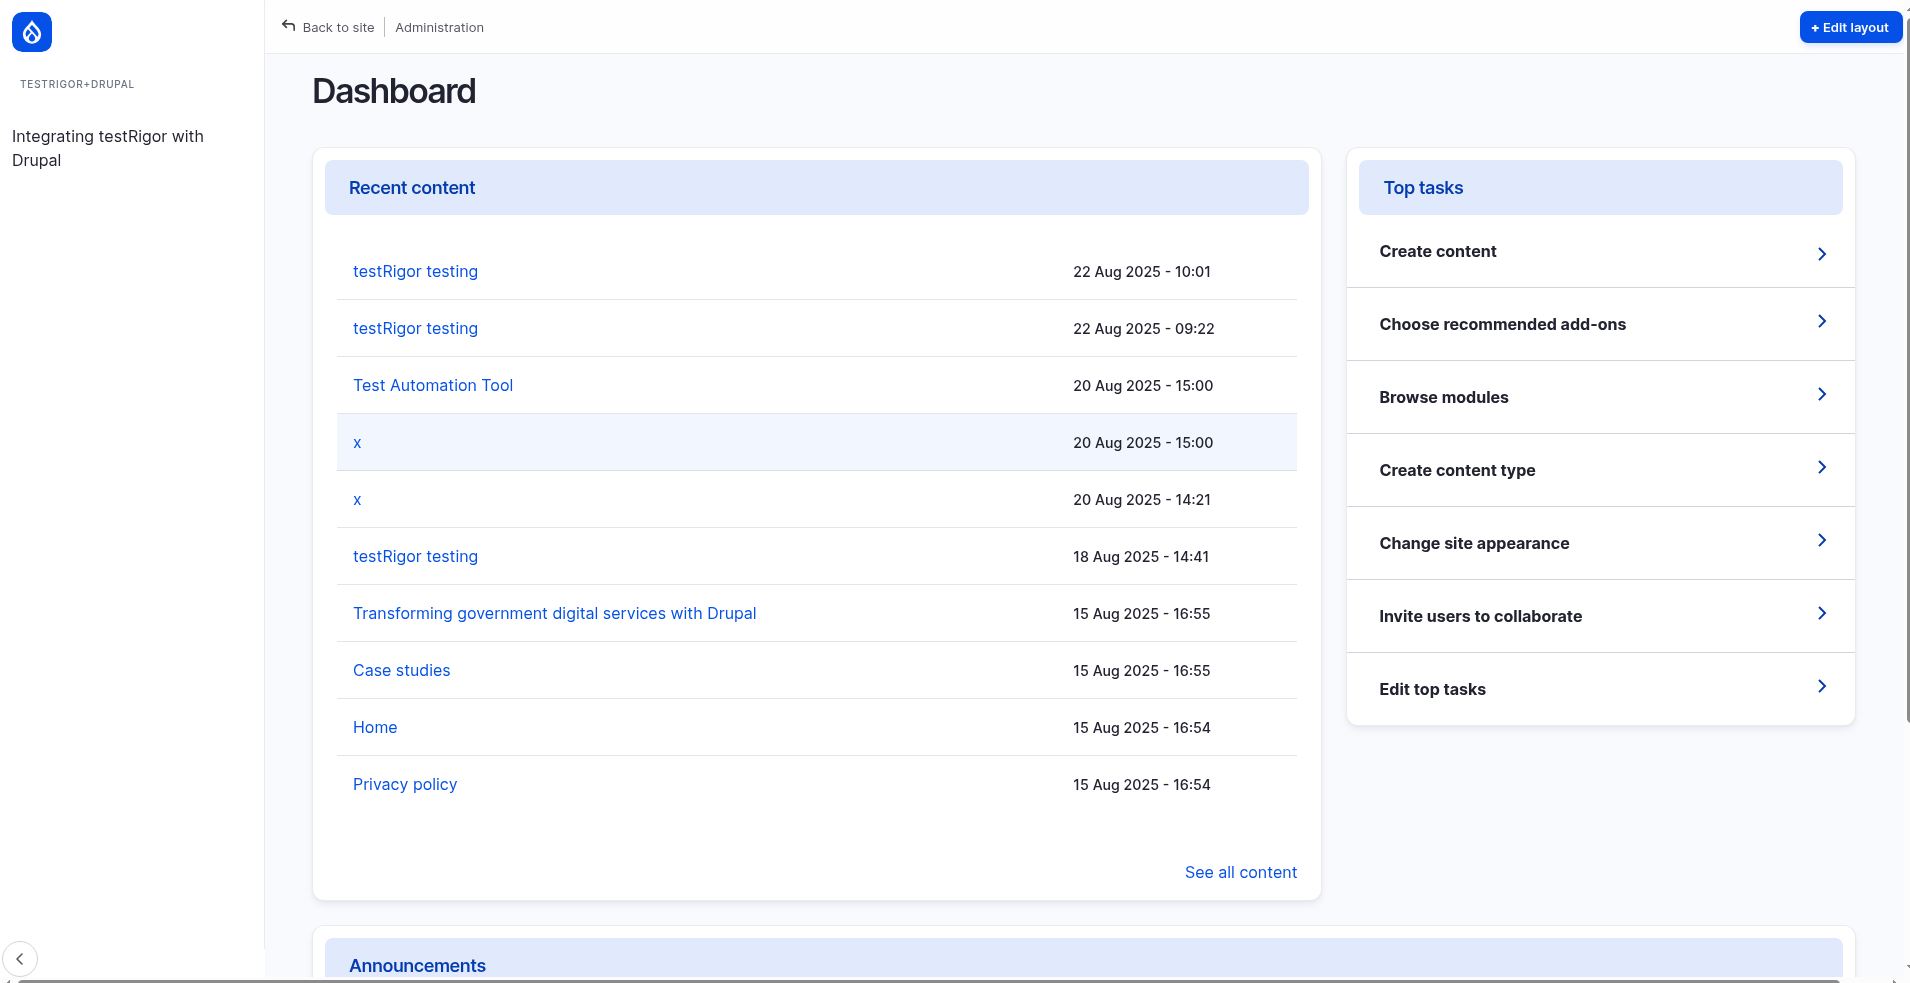Open the See all content link
Screen dimensions: 1910x983
tap(1240, 872)
